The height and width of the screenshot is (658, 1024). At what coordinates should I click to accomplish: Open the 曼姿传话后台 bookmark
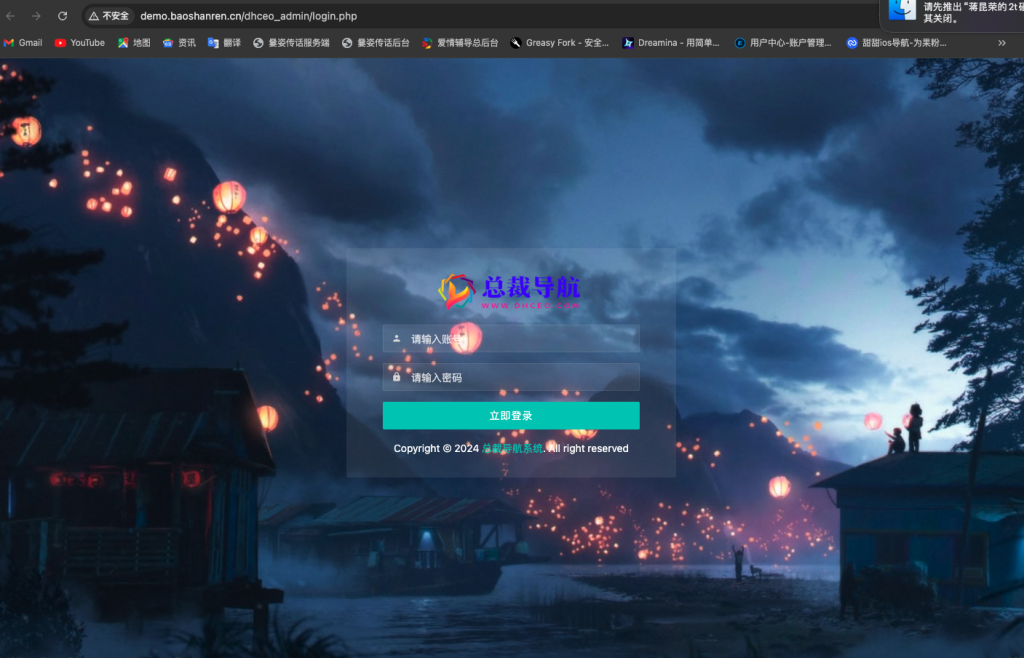tap(376, 42)
